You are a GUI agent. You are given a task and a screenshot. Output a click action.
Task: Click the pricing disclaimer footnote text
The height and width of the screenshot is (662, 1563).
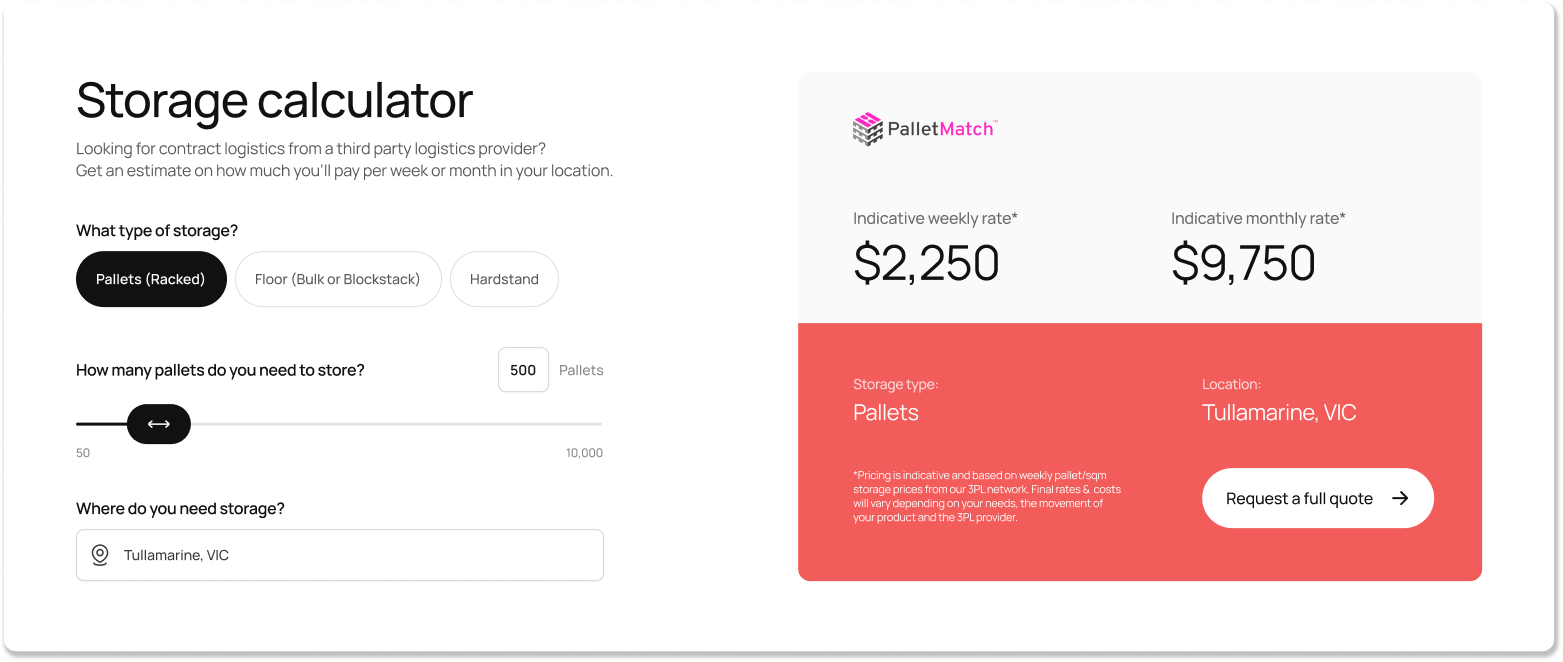pyautogui.click(x=986, y=496)
